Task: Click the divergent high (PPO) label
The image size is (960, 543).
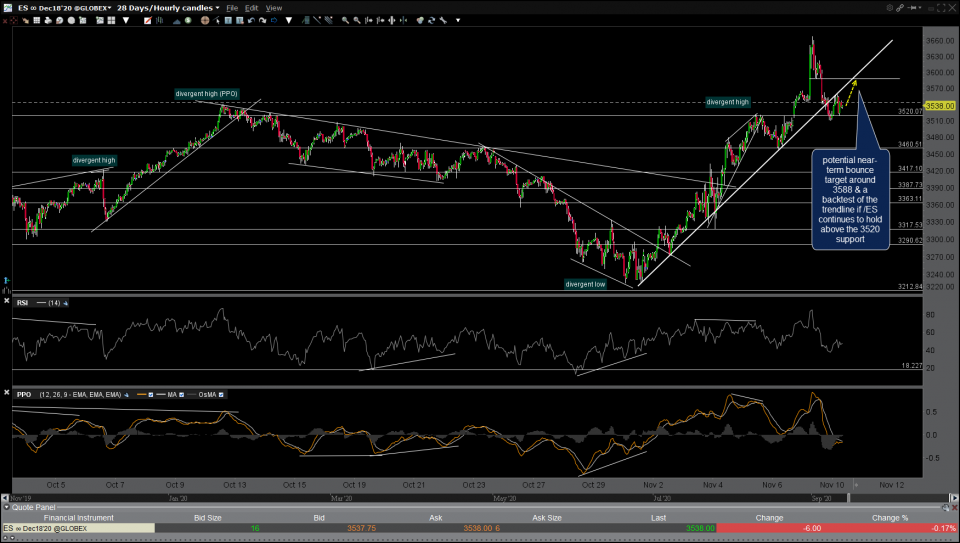Action: click(x=206, y=94)
